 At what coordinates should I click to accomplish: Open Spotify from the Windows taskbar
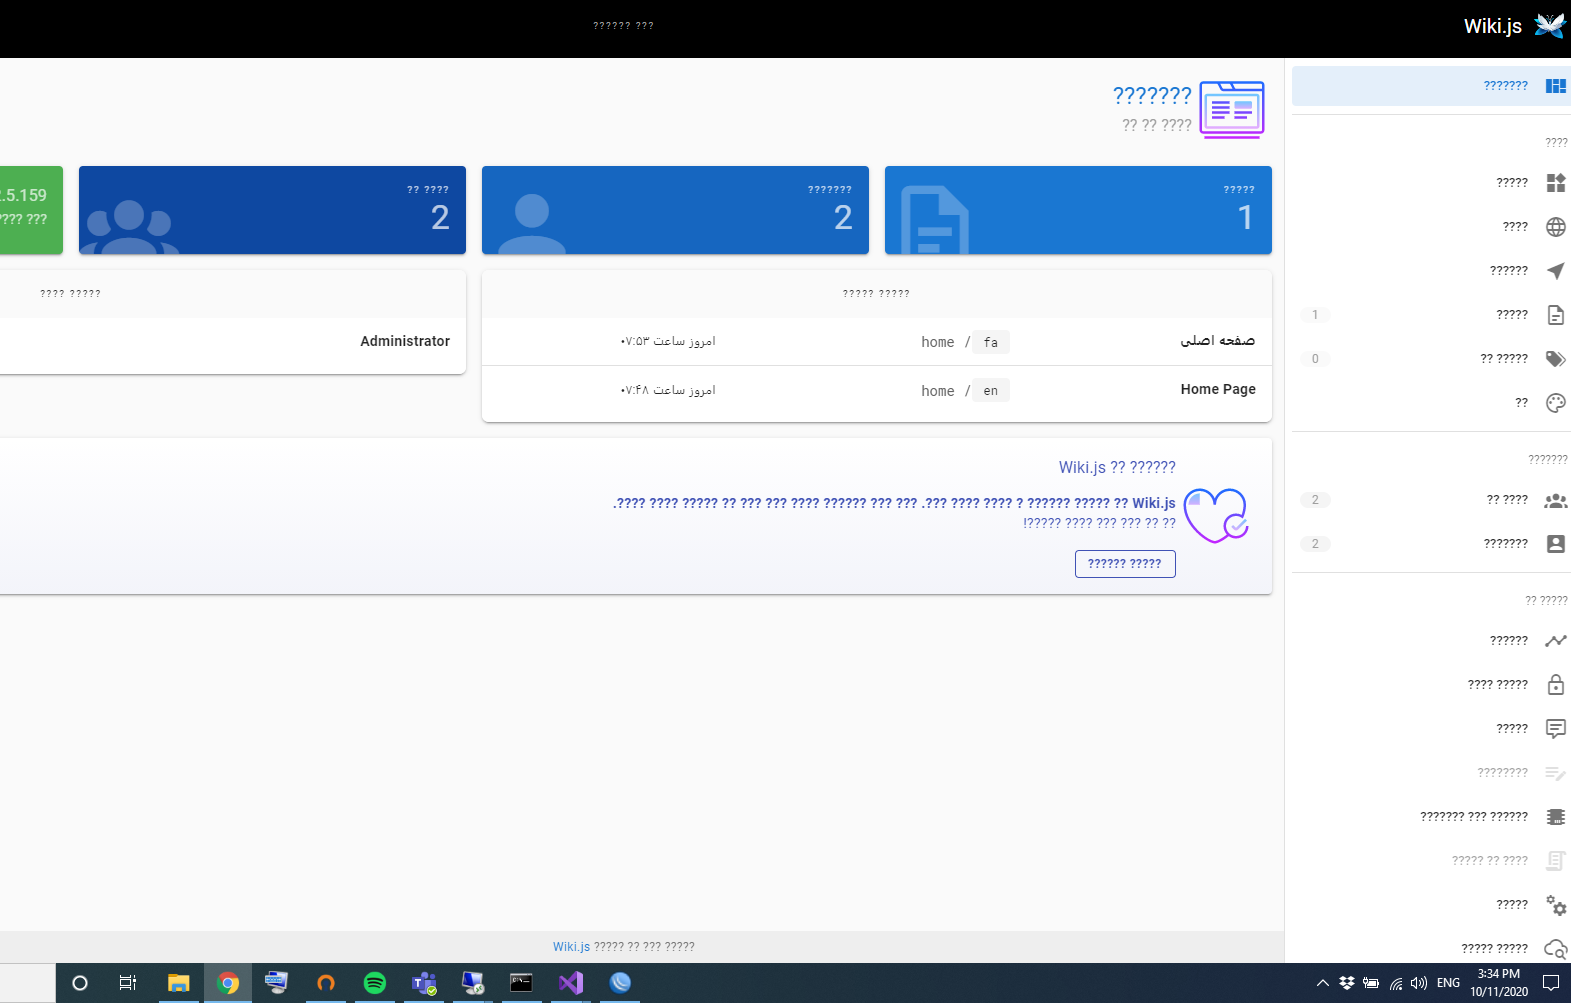375,983
